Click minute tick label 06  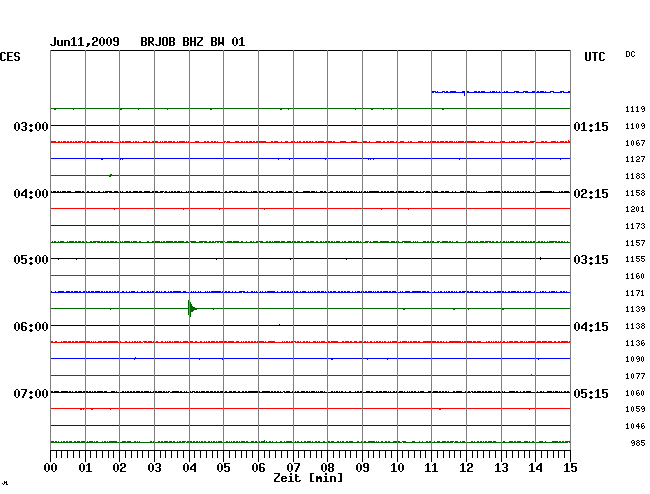pos(258,468)
